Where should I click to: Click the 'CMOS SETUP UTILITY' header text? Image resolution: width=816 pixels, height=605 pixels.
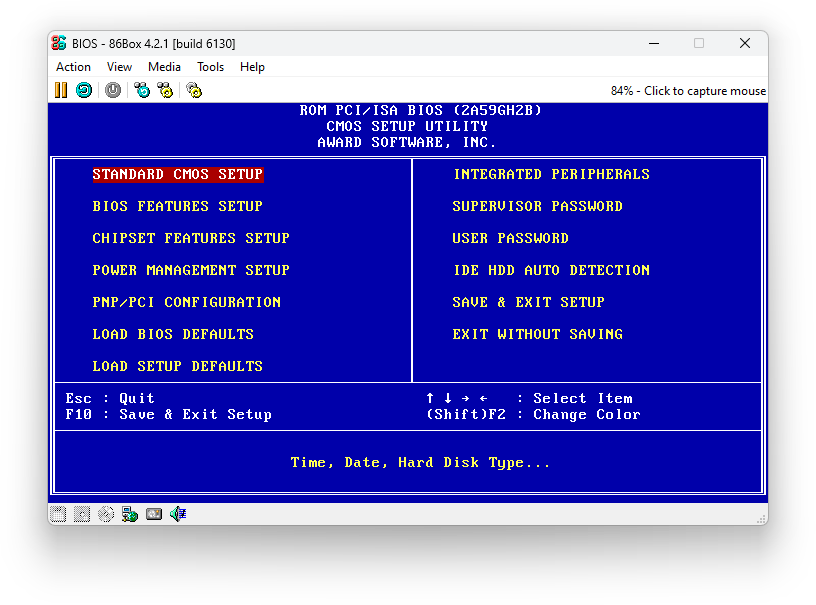coord(407,126)
